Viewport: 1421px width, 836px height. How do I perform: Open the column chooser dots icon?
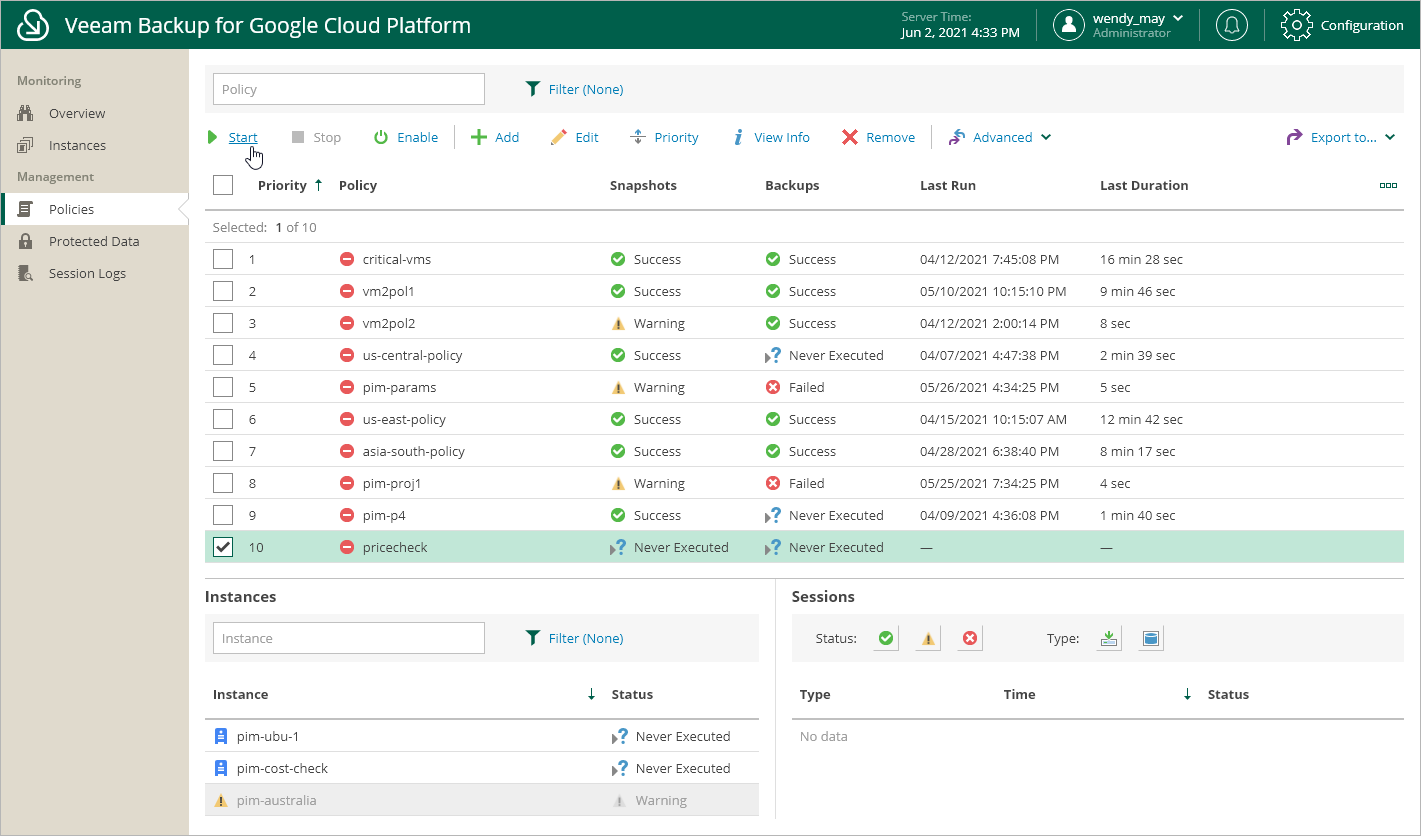coord(1388,185)
